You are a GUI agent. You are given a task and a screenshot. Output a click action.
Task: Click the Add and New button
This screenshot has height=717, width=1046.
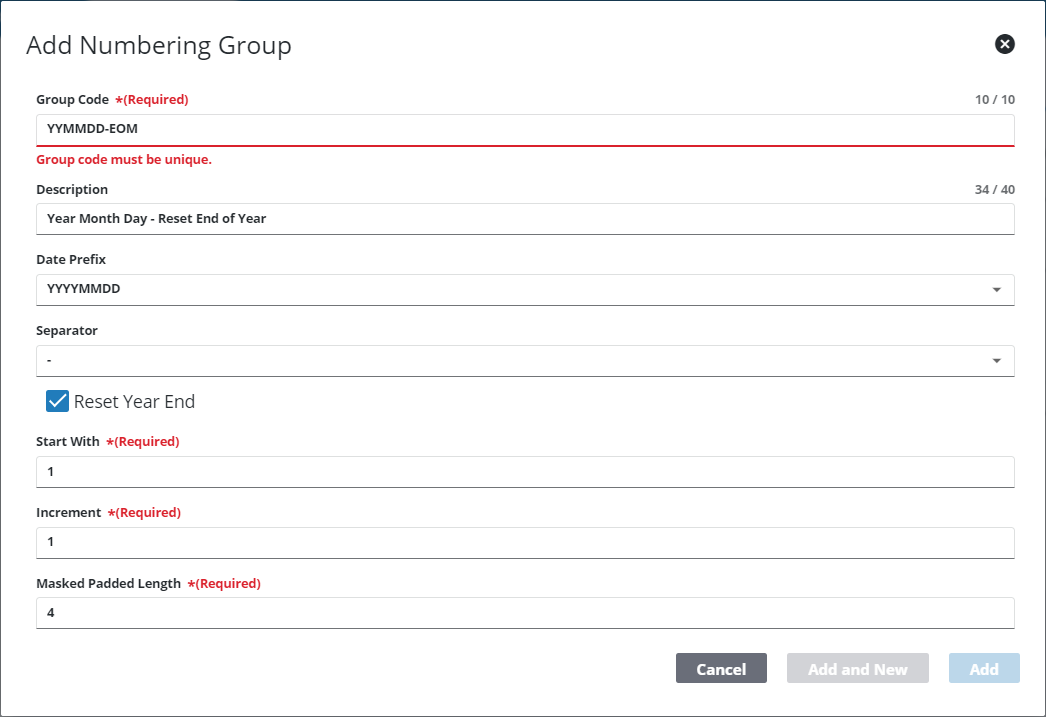(x=857, y=668)
